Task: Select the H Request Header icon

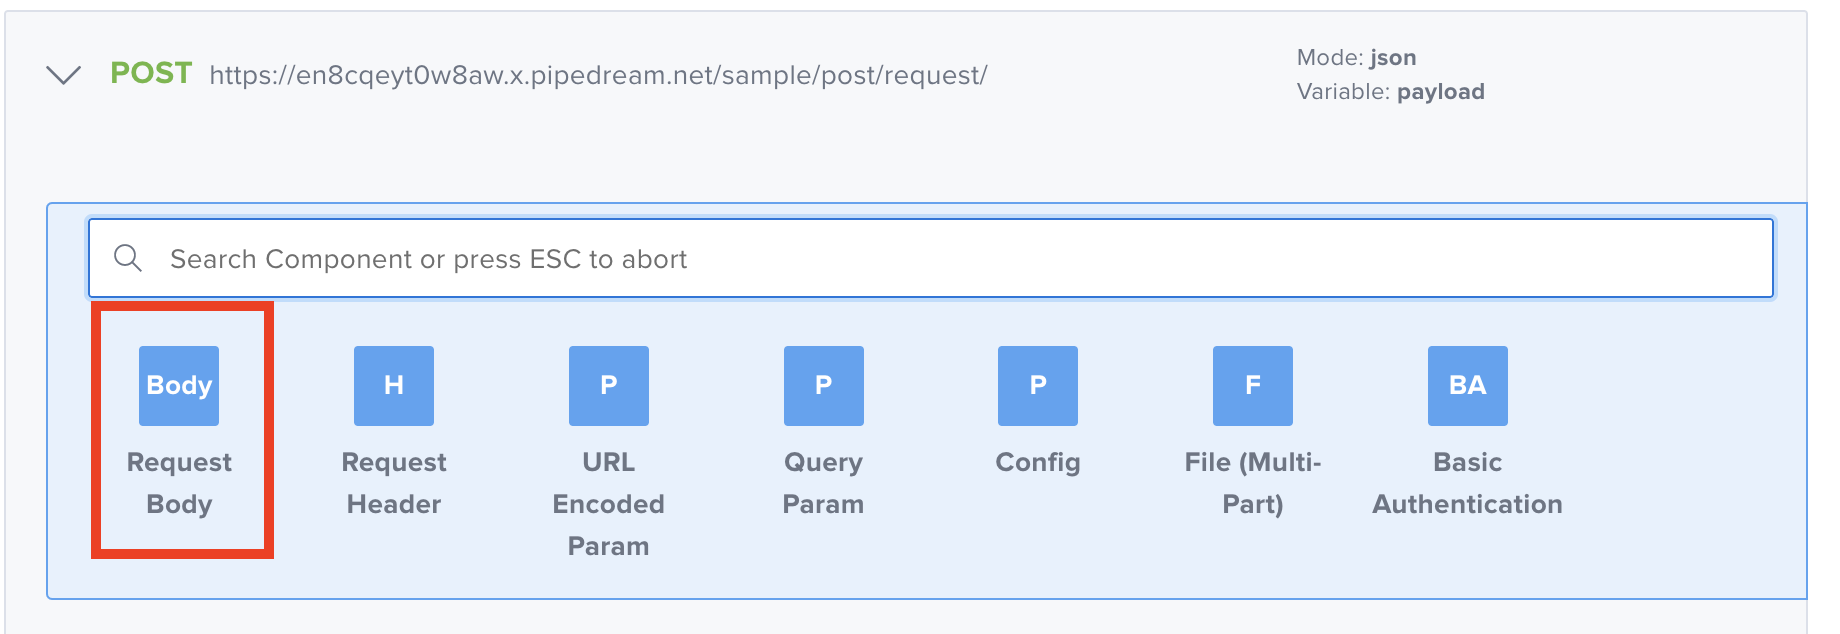Action: 394,386
